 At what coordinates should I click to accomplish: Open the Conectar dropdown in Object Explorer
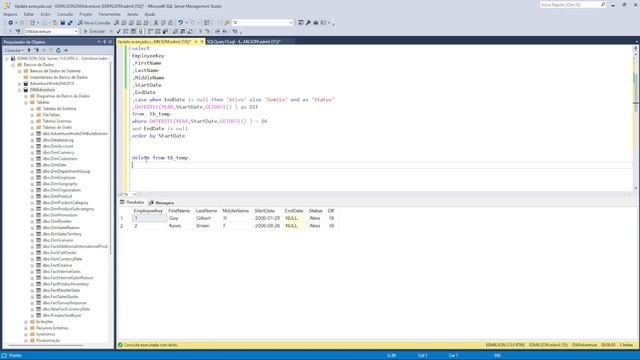coord(13,50)
